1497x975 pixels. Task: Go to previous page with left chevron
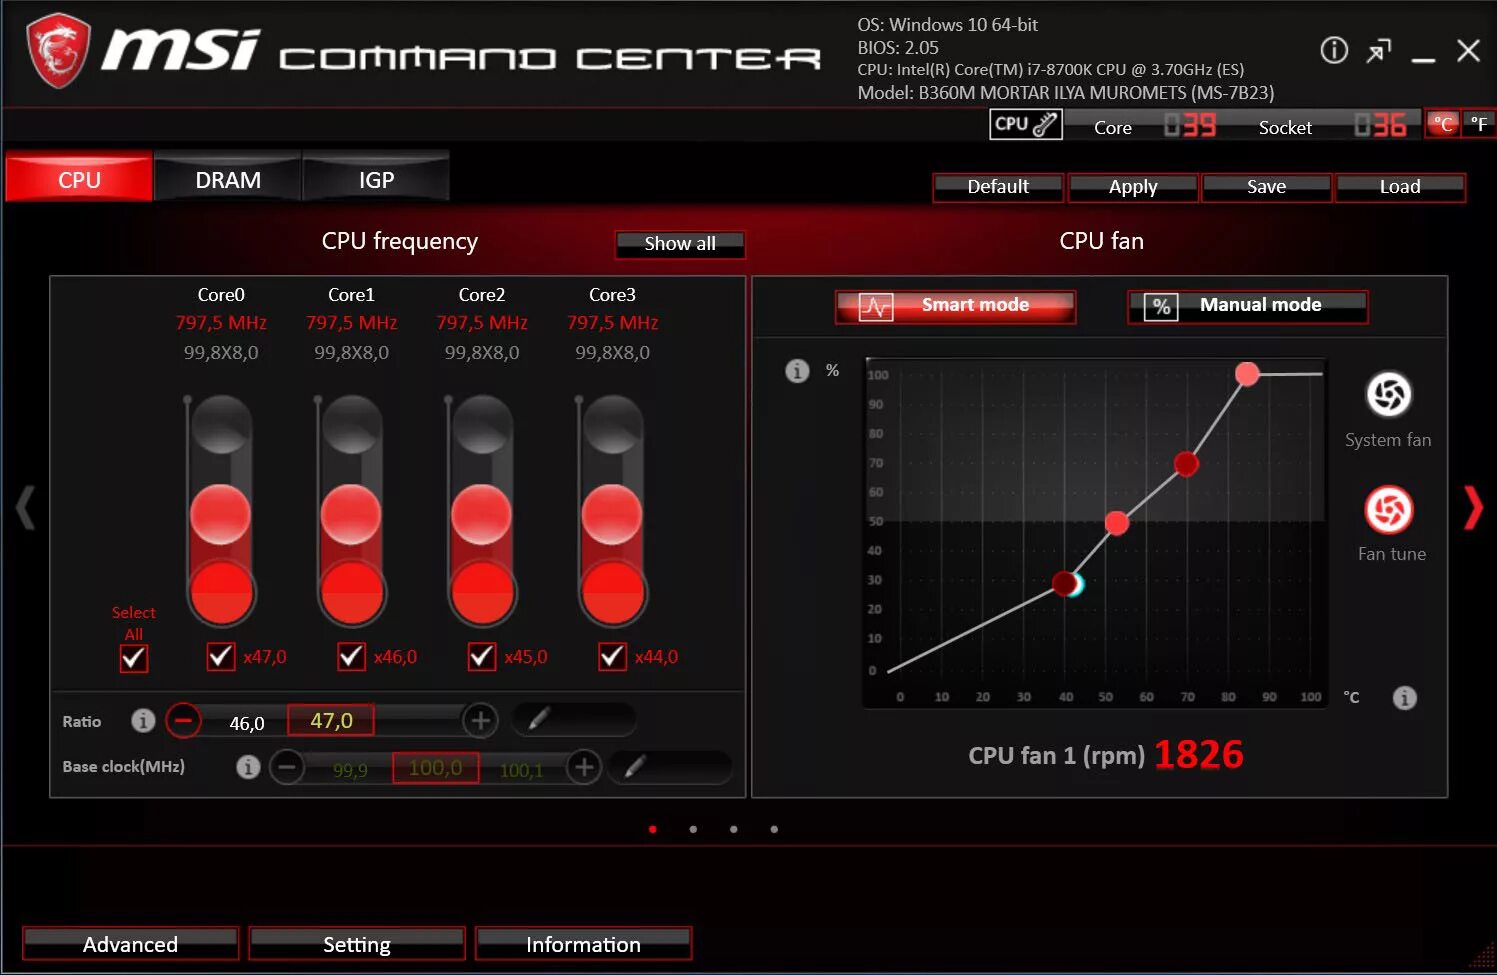[x=25, y=507]
